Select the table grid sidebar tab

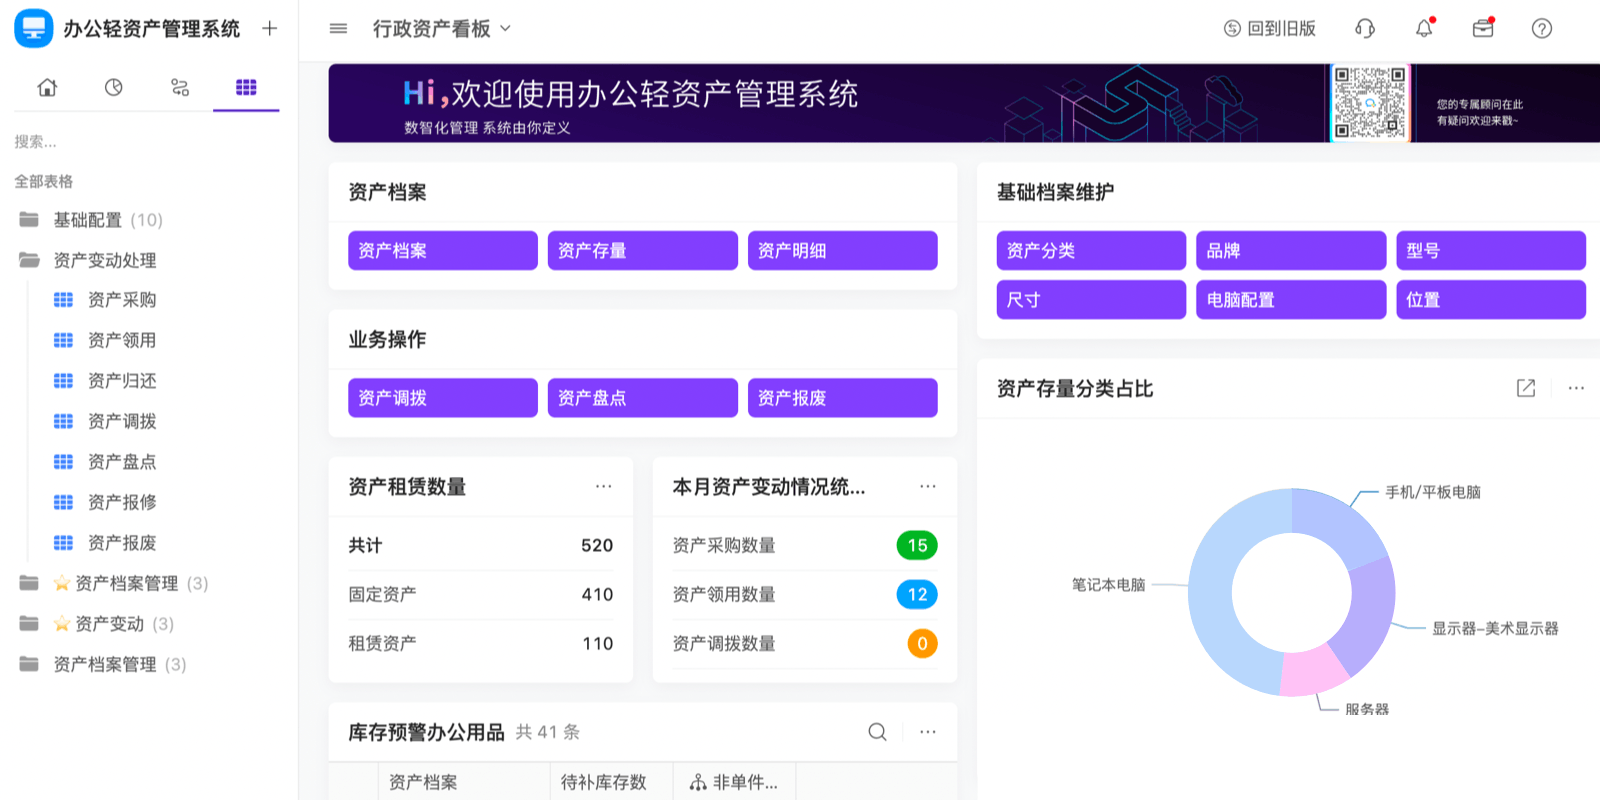point(246,88)
